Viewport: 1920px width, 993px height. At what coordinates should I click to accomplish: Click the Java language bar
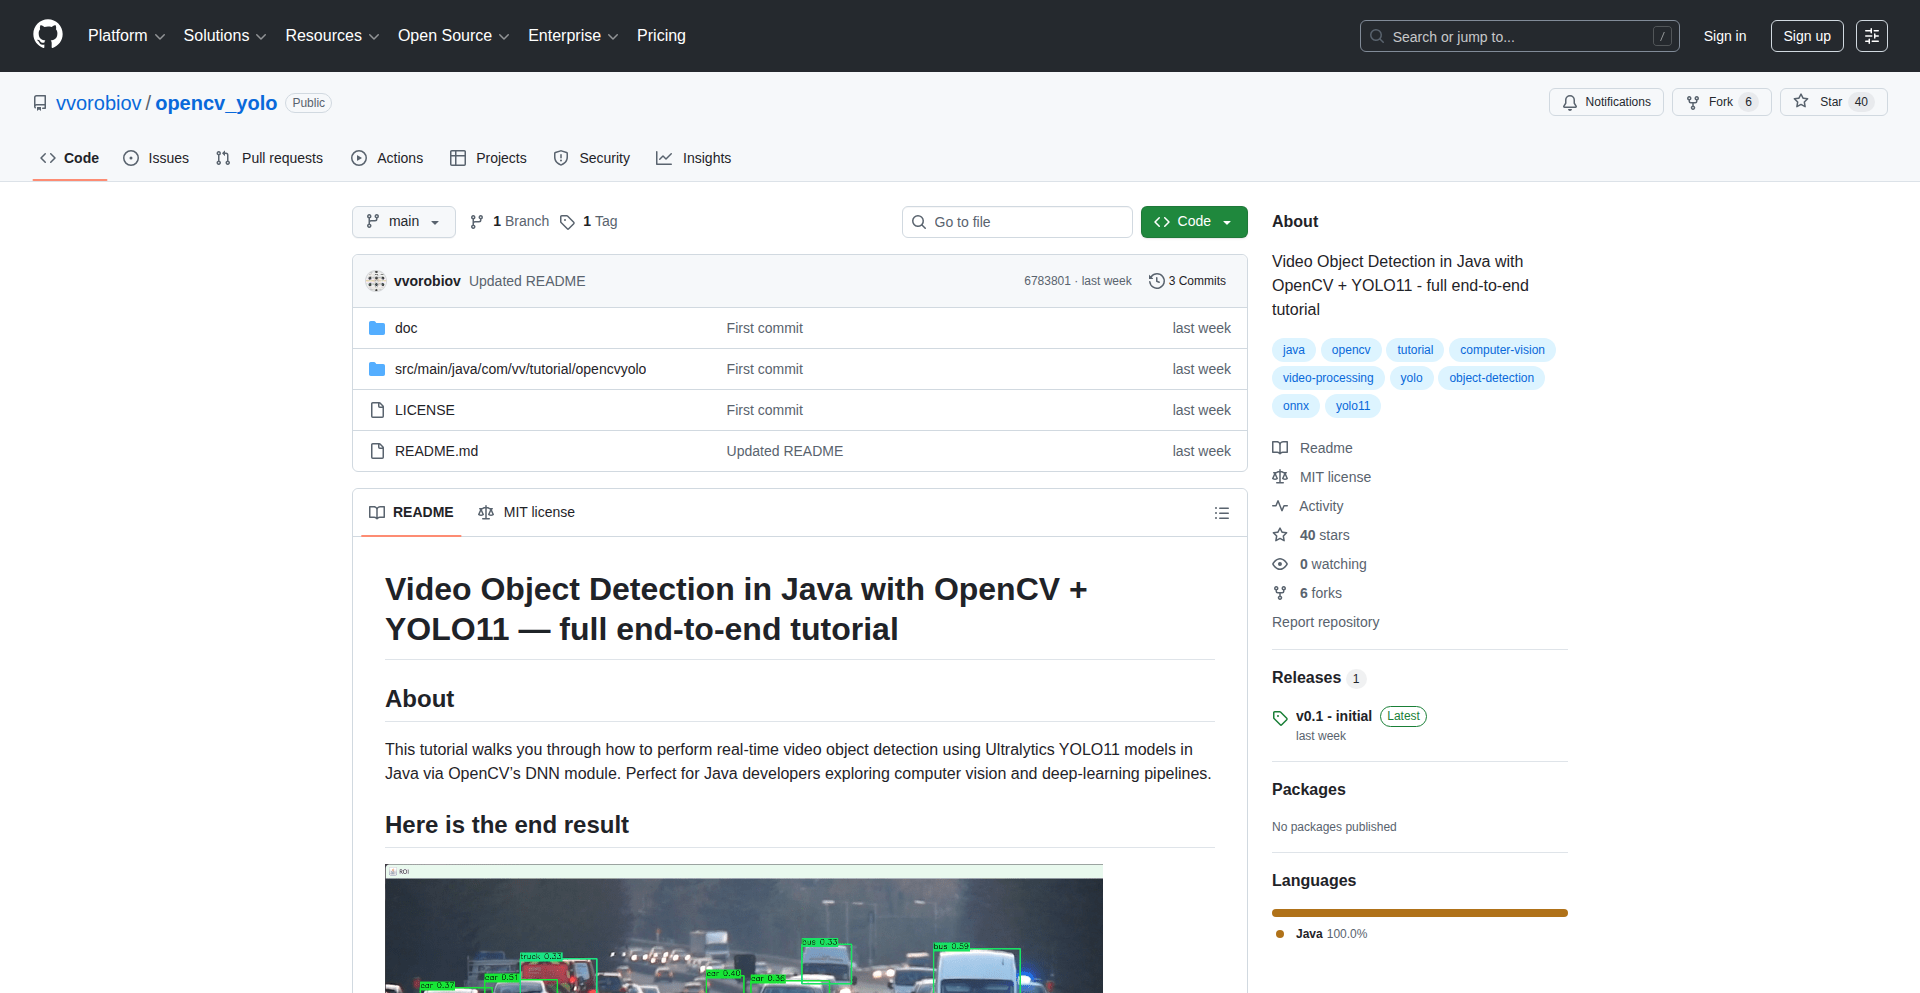[x=1420, y=913]
